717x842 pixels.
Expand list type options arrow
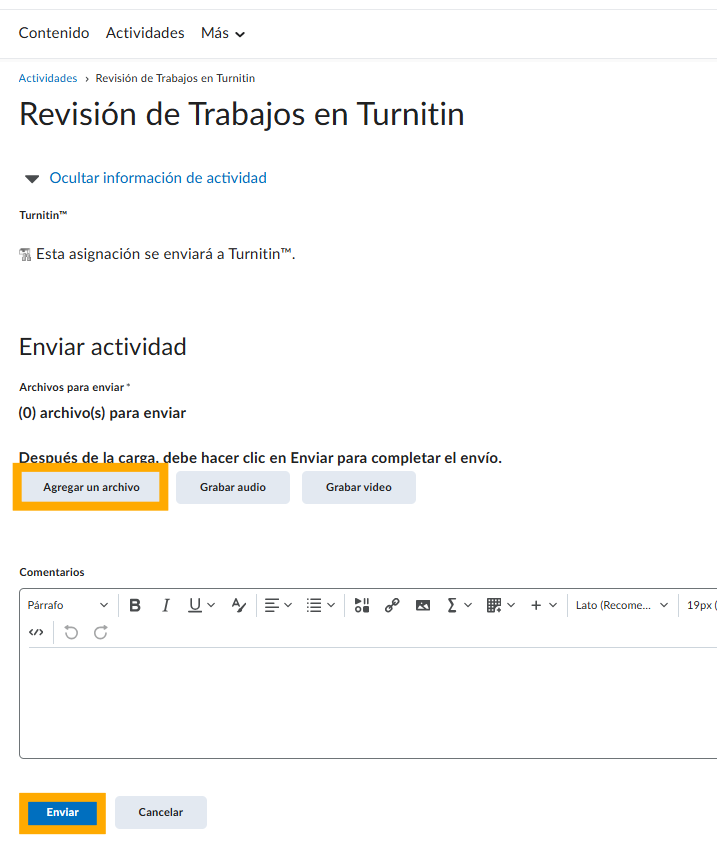(x=331, y=605)
